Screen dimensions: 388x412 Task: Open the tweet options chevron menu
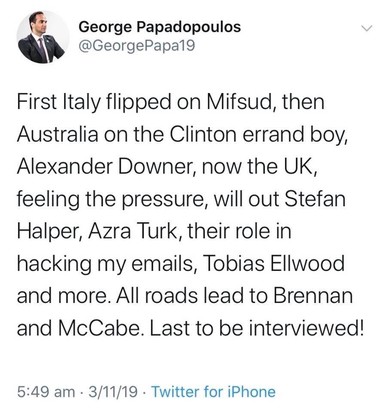[x=366, y=29]
